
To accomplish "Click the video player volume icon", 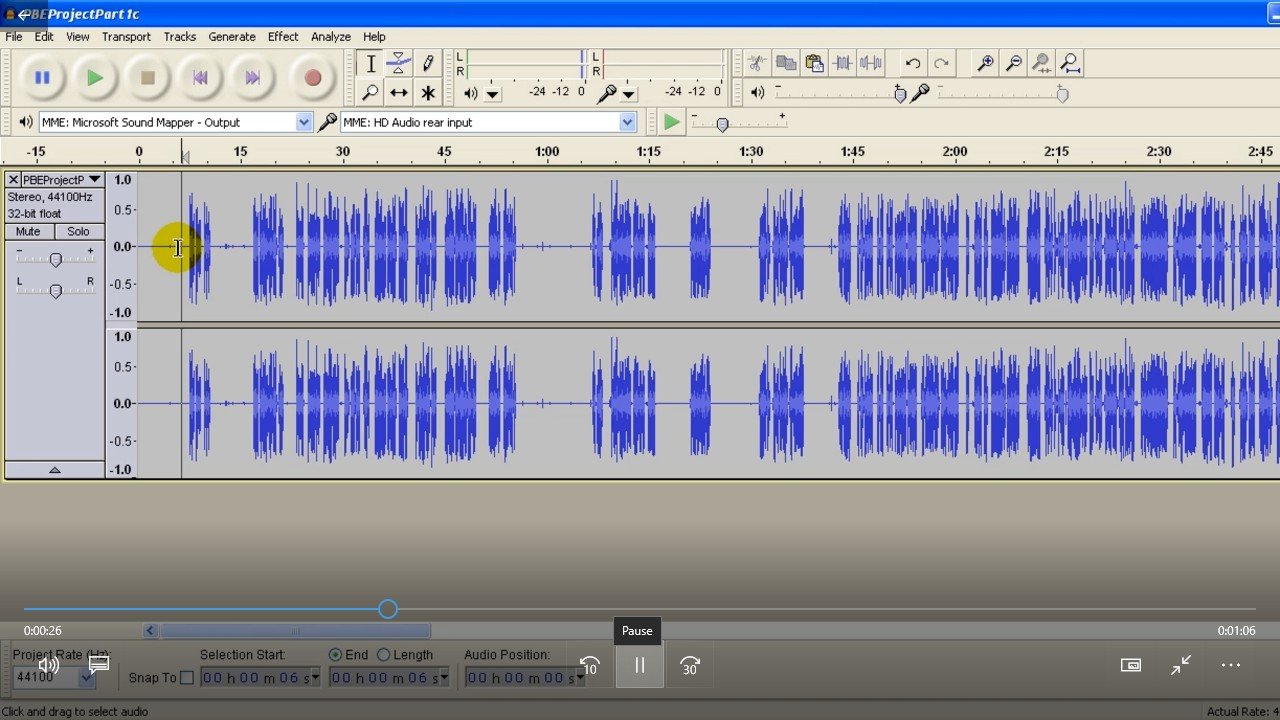I will (48, 665).
